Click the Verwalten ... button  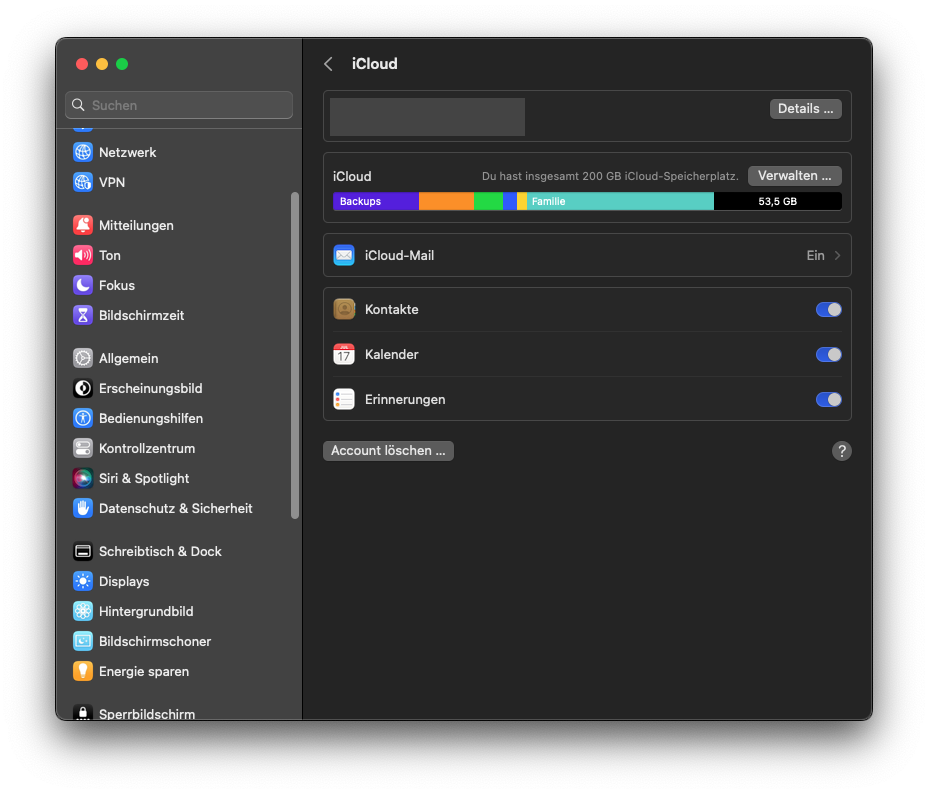pyautogui.click(x=794, y=176)
